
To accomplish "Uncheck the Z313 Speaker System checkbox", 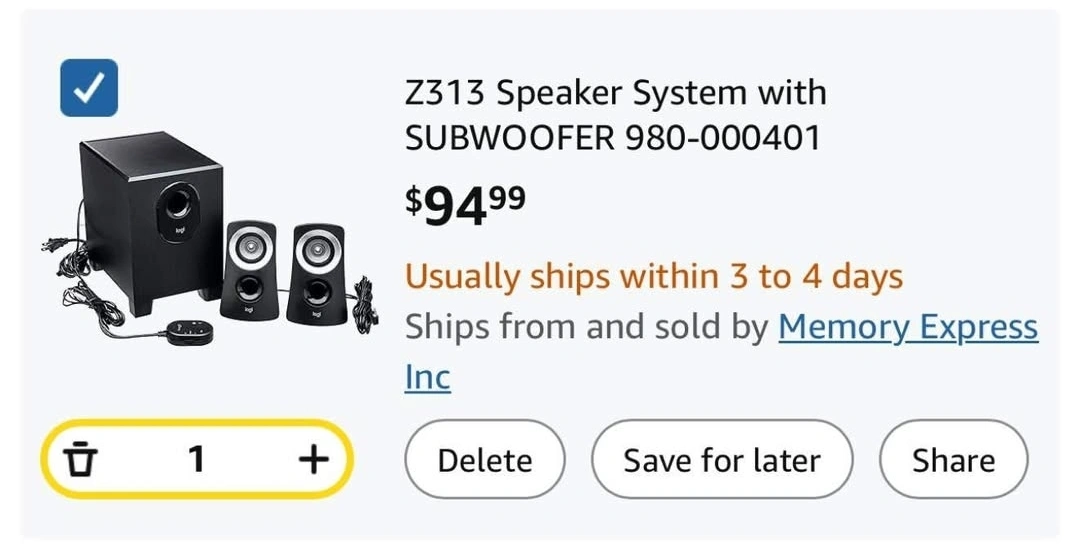I will (x=89, y=88).
